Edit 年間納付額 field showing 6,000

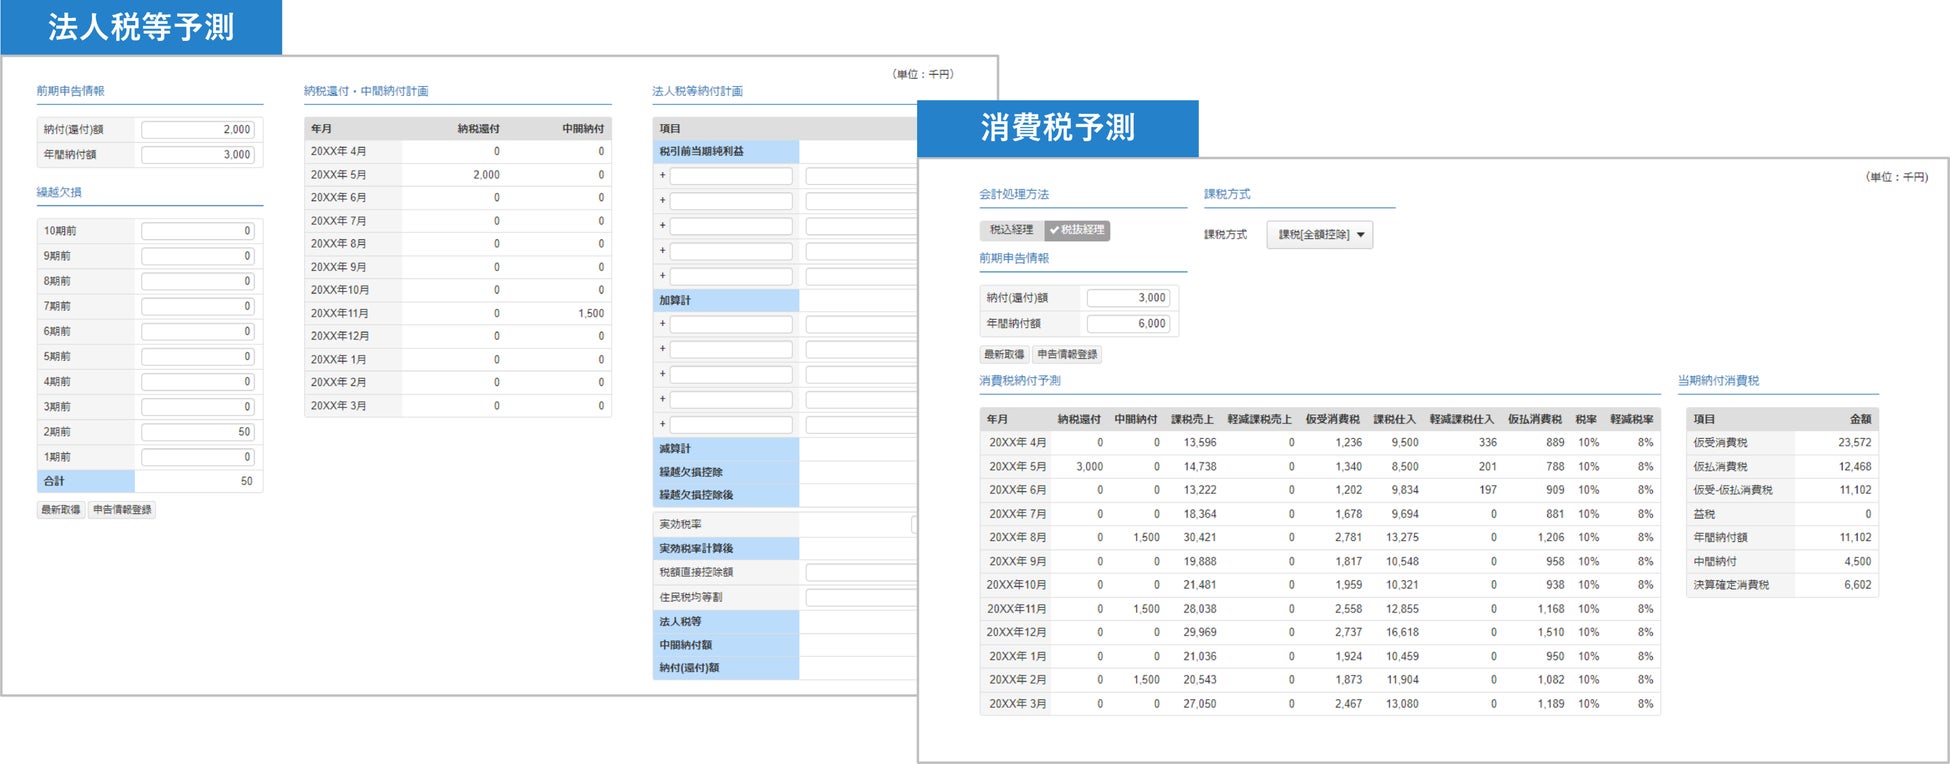point(1128,324)
